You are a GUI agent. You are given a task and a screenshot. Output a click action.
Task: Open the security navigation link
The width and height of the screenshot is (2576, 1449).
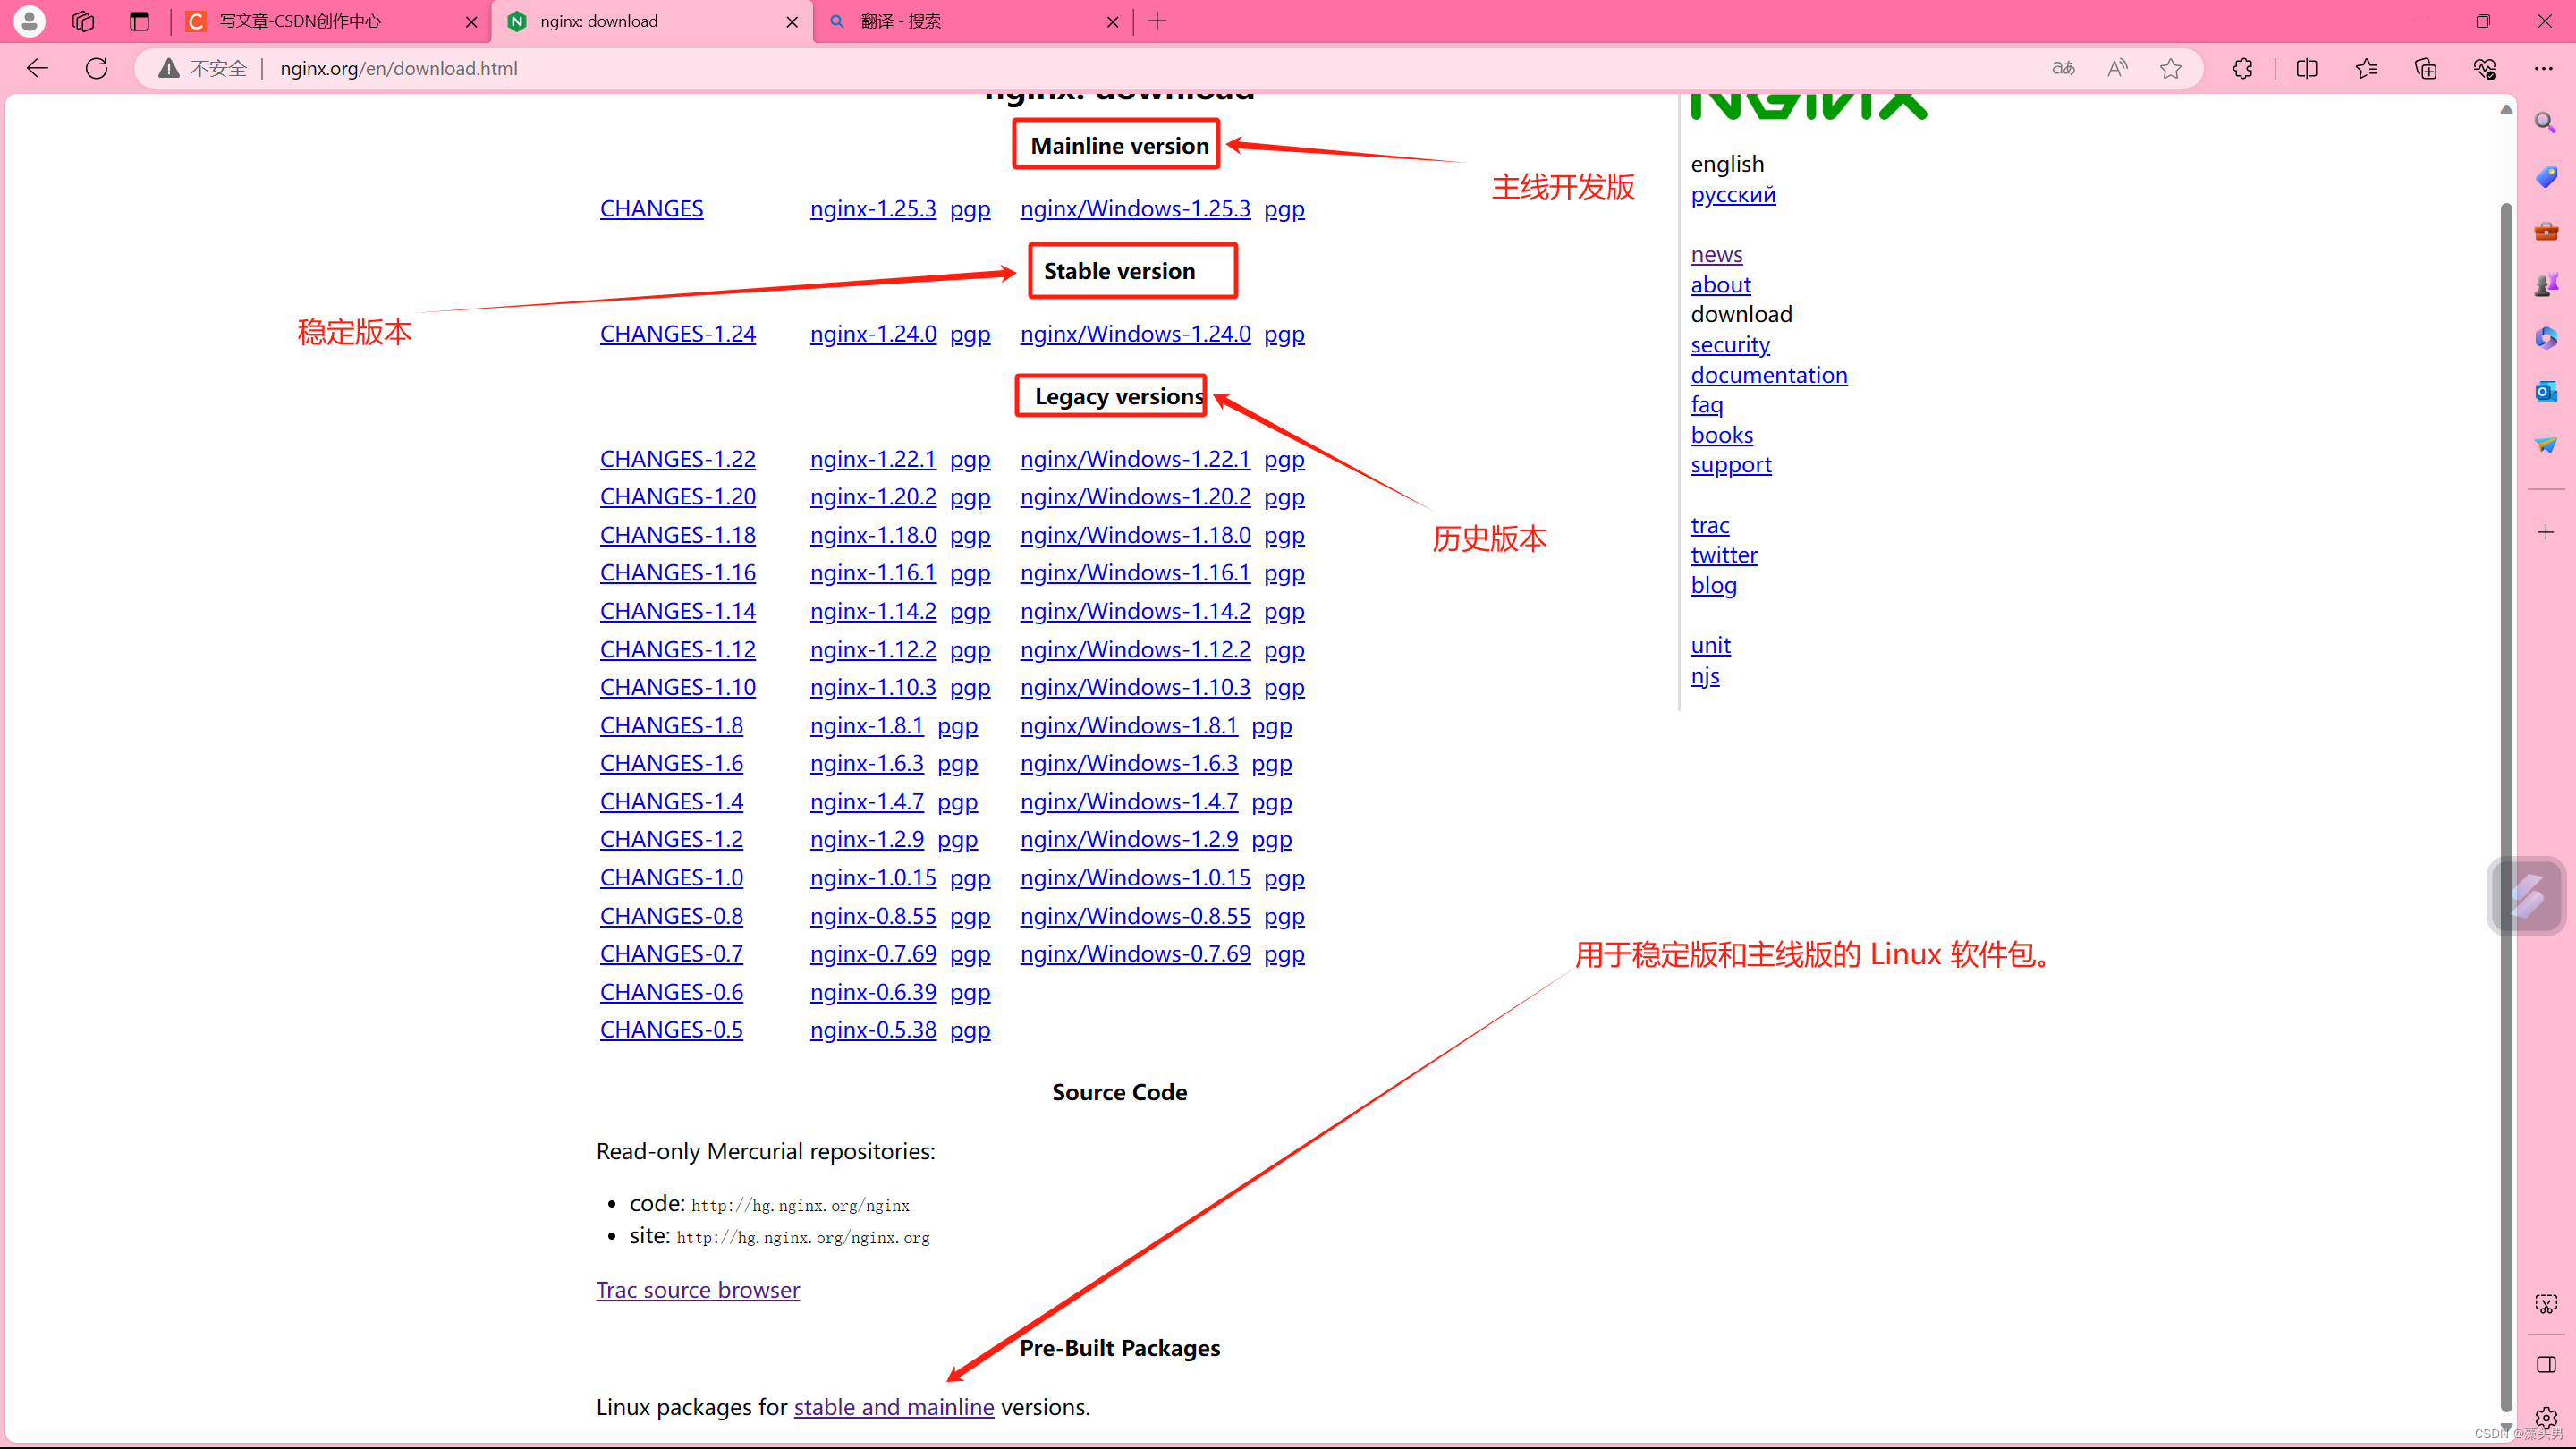(x=1730, y=345)
